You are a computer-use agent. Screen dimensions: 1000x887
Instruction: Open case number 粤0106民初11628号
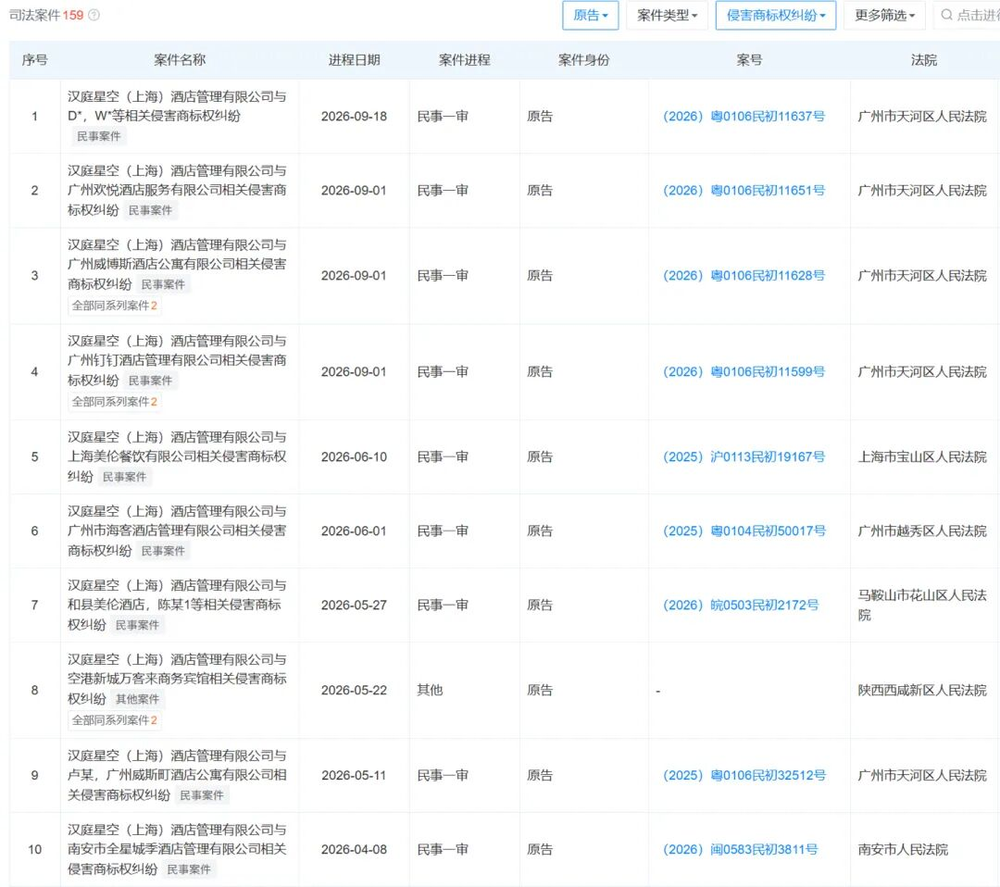[x=744, y=275]
